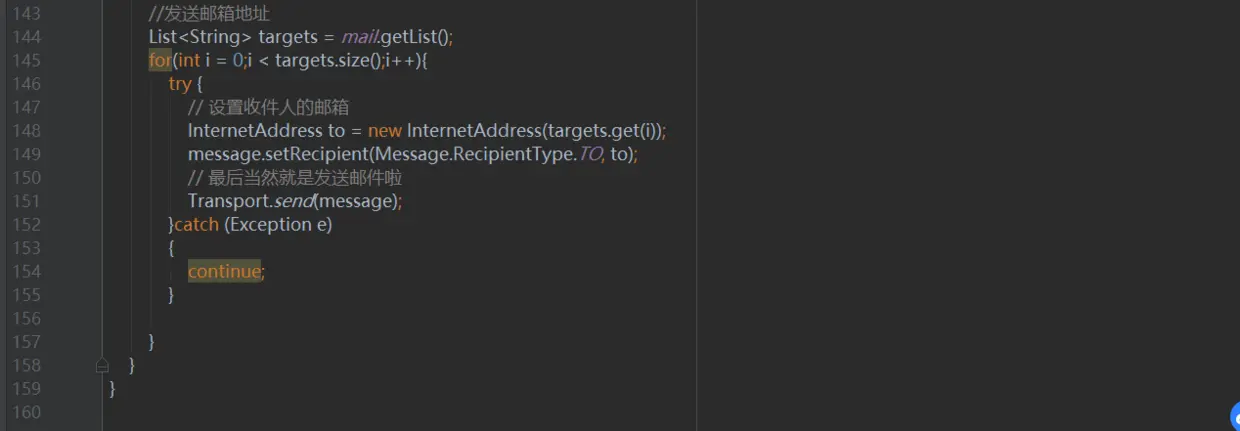This screenshot has width=1240, height=431.
Task: Place cursor on highlighted 'continue' keyword
Action: [x=224, y=271]
